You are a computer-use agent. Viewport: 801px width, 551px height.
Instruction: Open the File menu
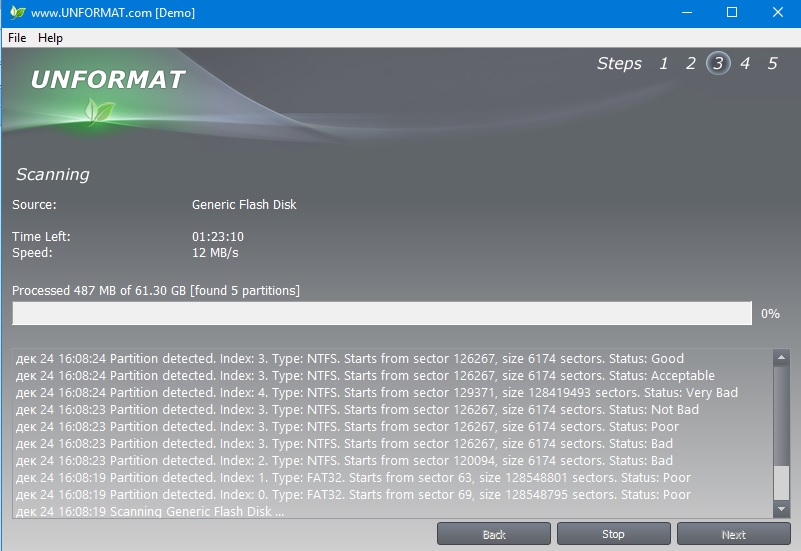[x=17, y=38]
